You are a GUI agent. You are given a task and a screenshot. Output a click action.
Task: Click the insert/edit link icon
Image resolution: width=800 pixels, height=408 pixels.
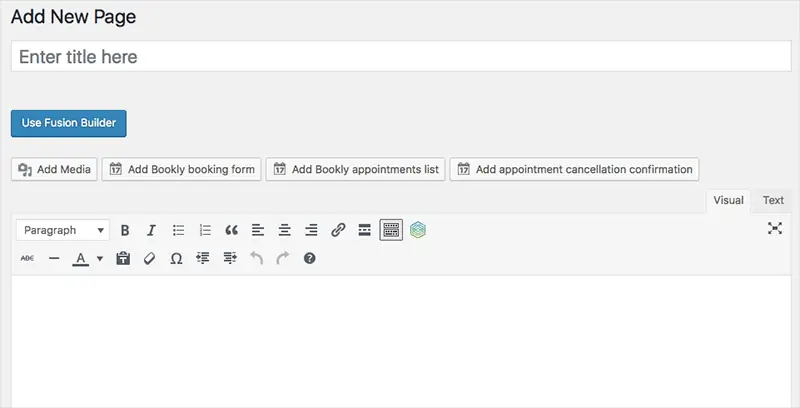tap(338, 231)
